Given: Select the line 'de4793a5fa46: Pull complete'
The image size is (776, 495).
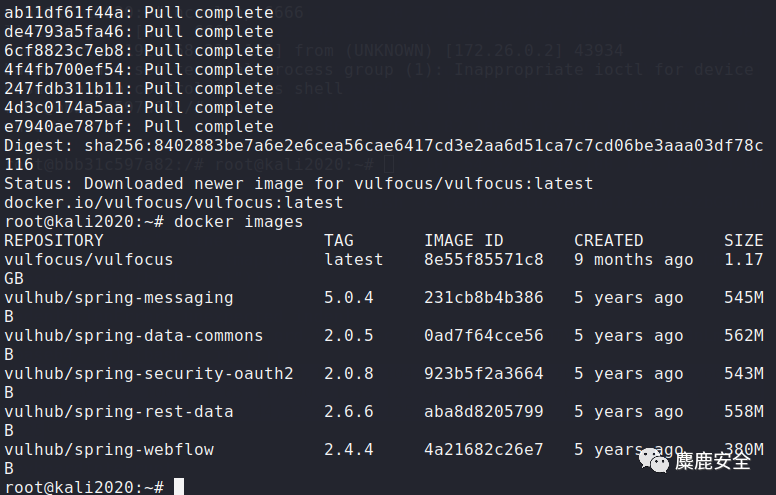Looking at the screenshot, I should (139, 31).
